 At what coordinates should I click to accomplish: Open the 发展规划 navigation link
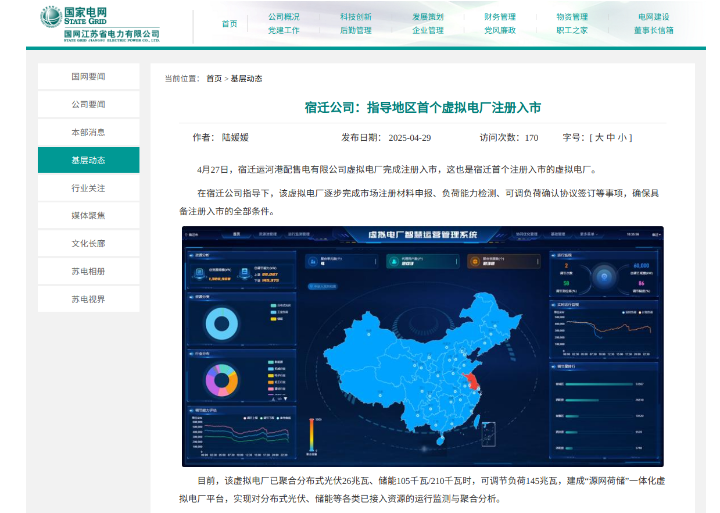(x=427, y=17)
